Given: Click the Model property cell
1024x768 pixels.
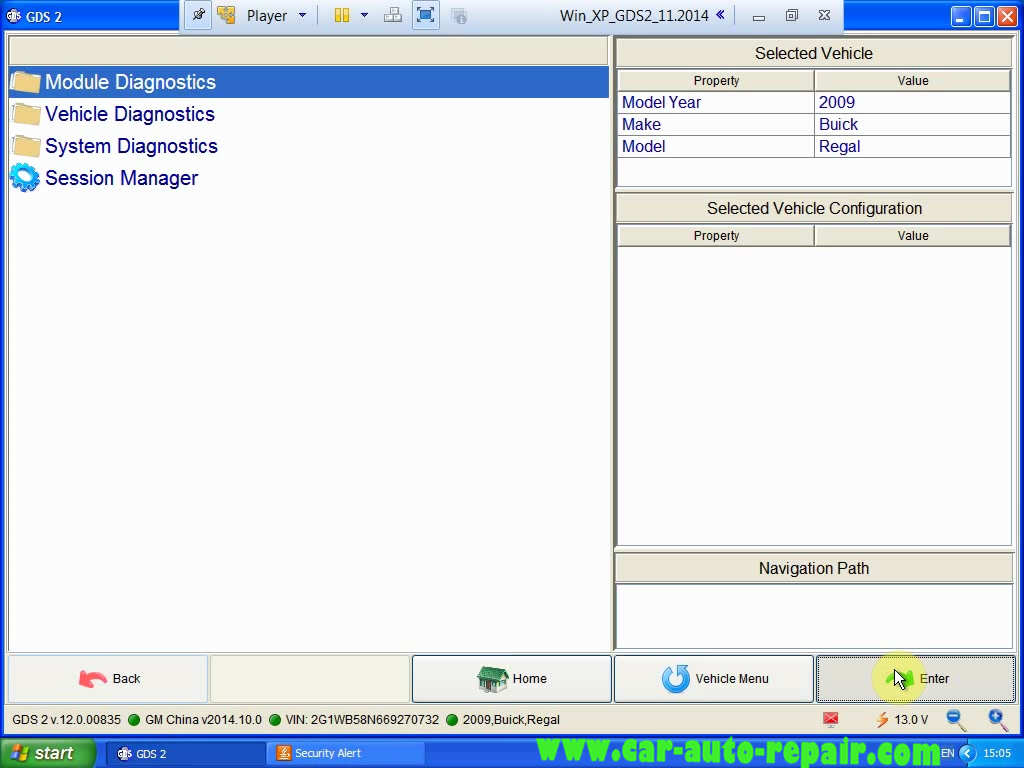Looking at the screenshot, I should 716,146.
